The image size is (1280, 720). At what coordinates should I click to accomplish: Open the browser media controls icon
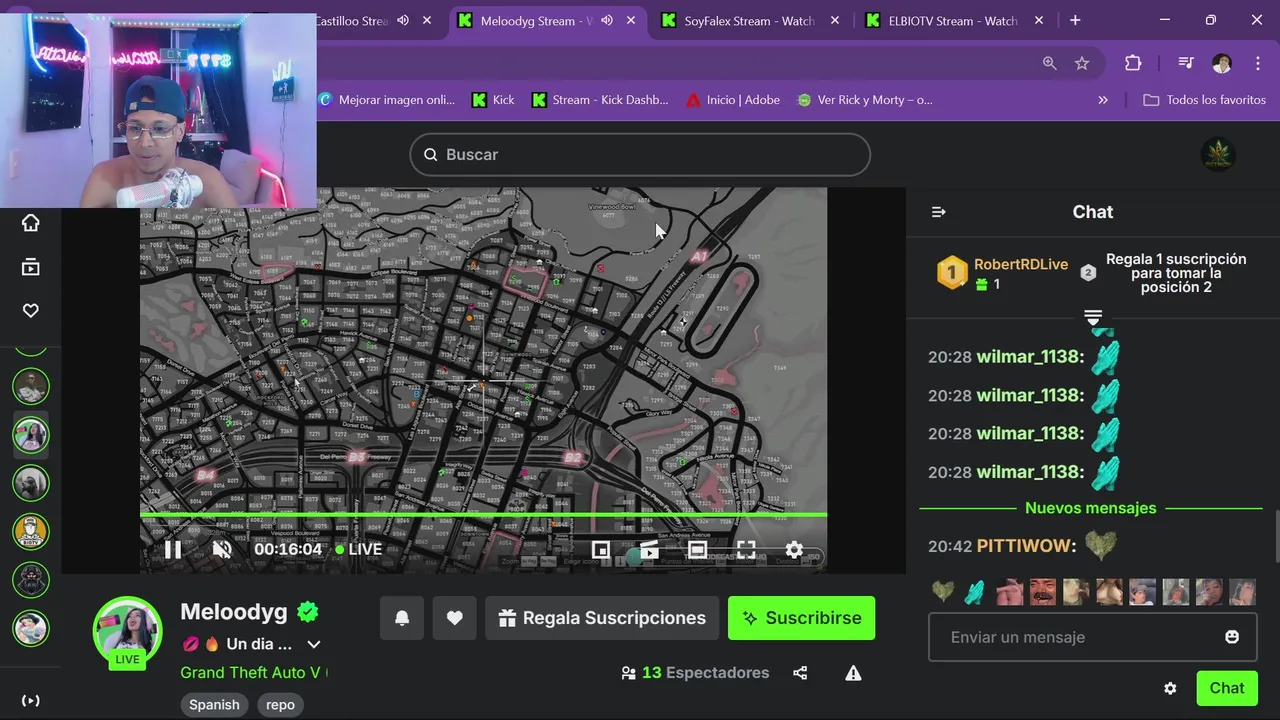1186,63
